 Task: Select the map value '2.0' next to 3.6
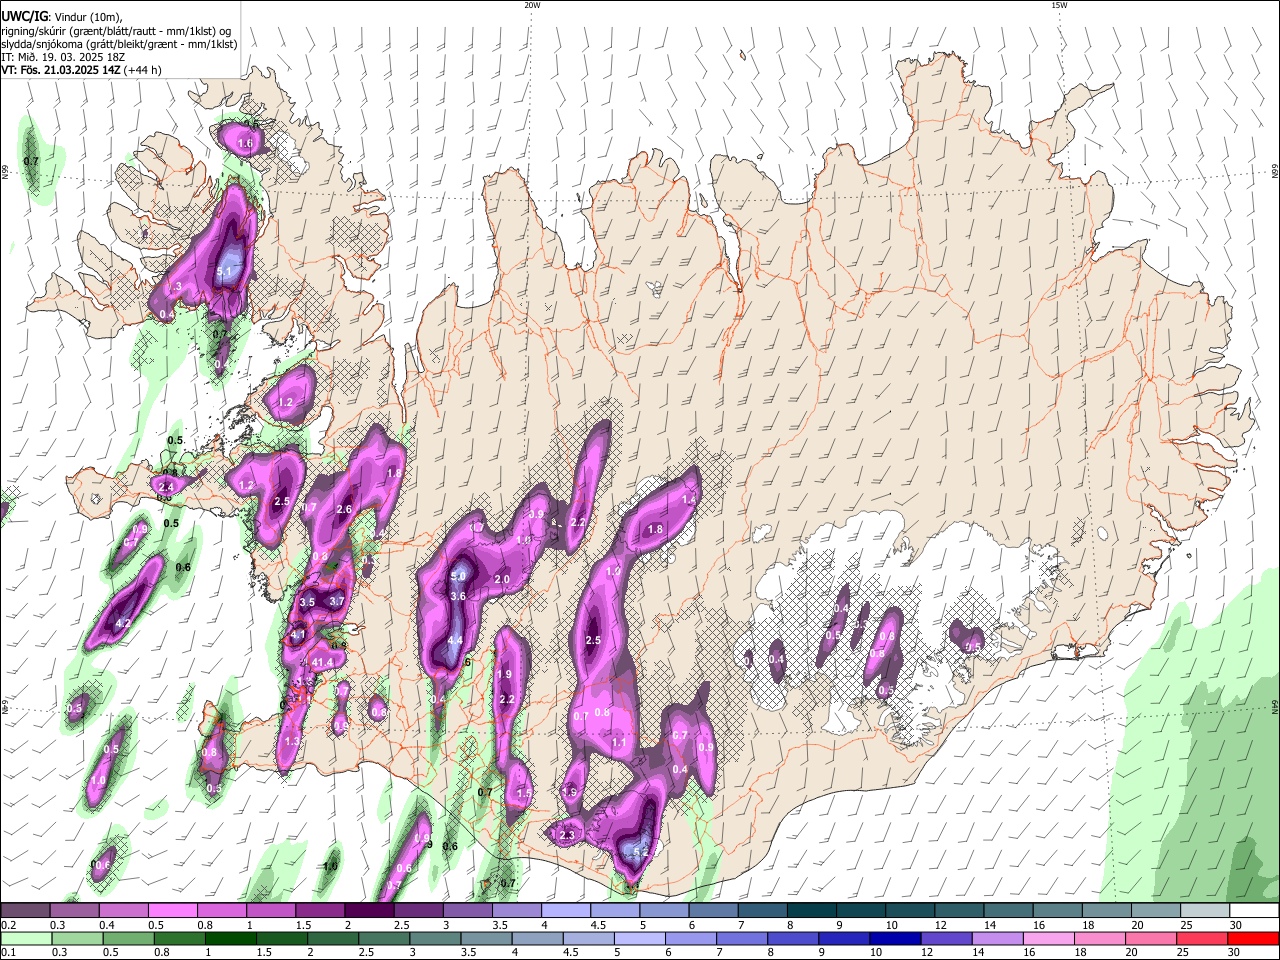(502, 580)
